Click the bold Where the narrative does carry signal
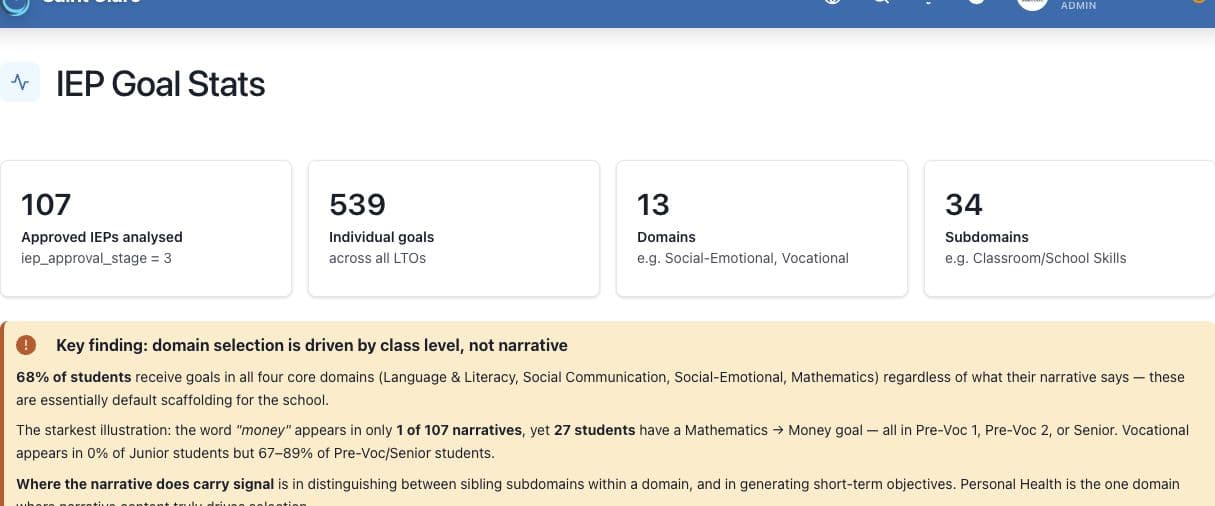The image size is (1215, 506). [x=145, y=484]
